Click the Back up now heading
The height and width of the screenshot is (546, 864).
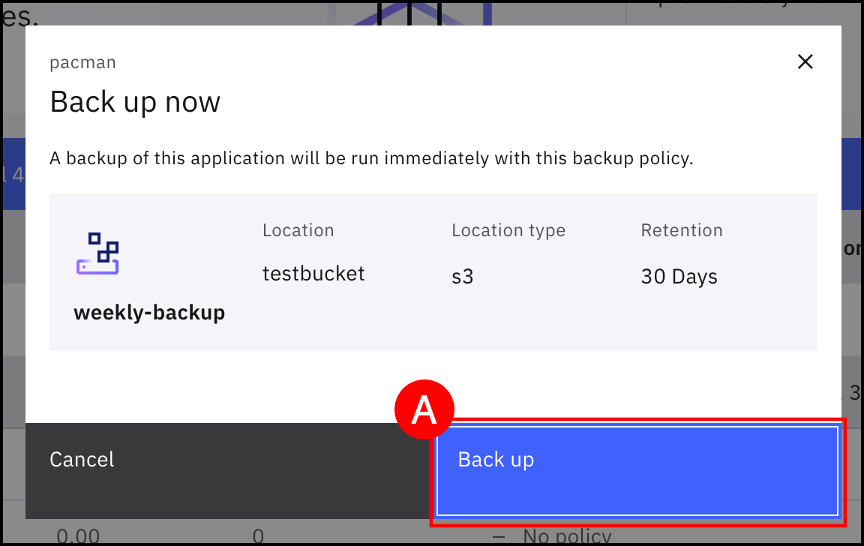pos(135,102)
